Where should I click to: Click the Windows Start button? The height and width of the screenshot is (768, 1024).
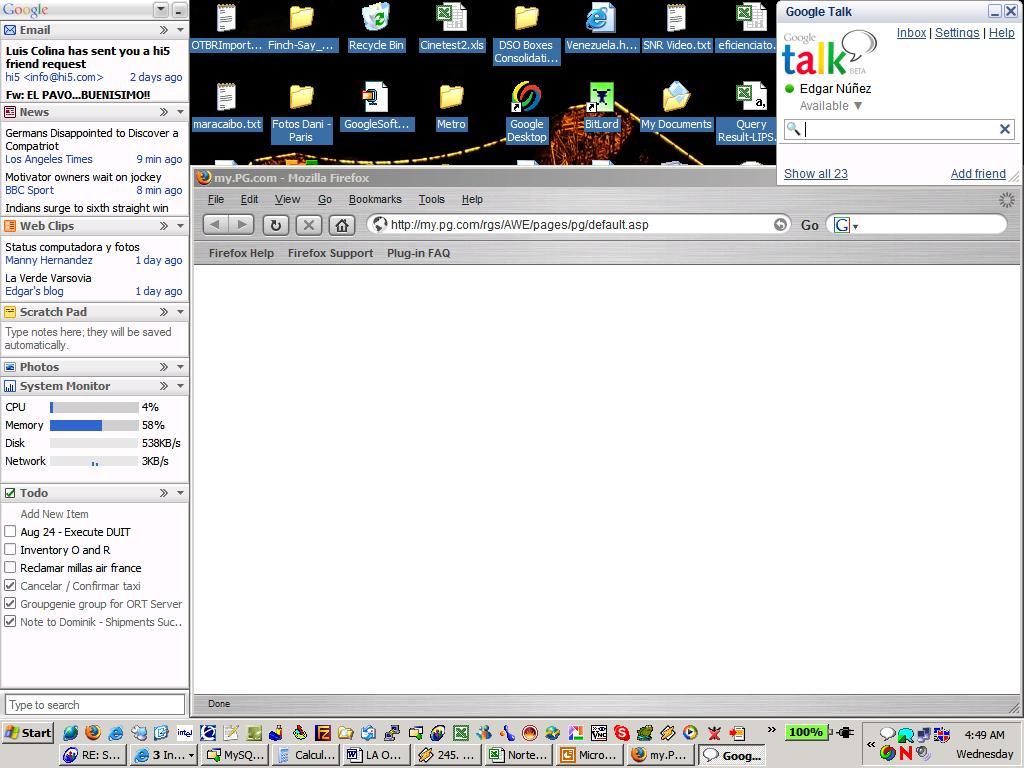[x=27, y=733]
